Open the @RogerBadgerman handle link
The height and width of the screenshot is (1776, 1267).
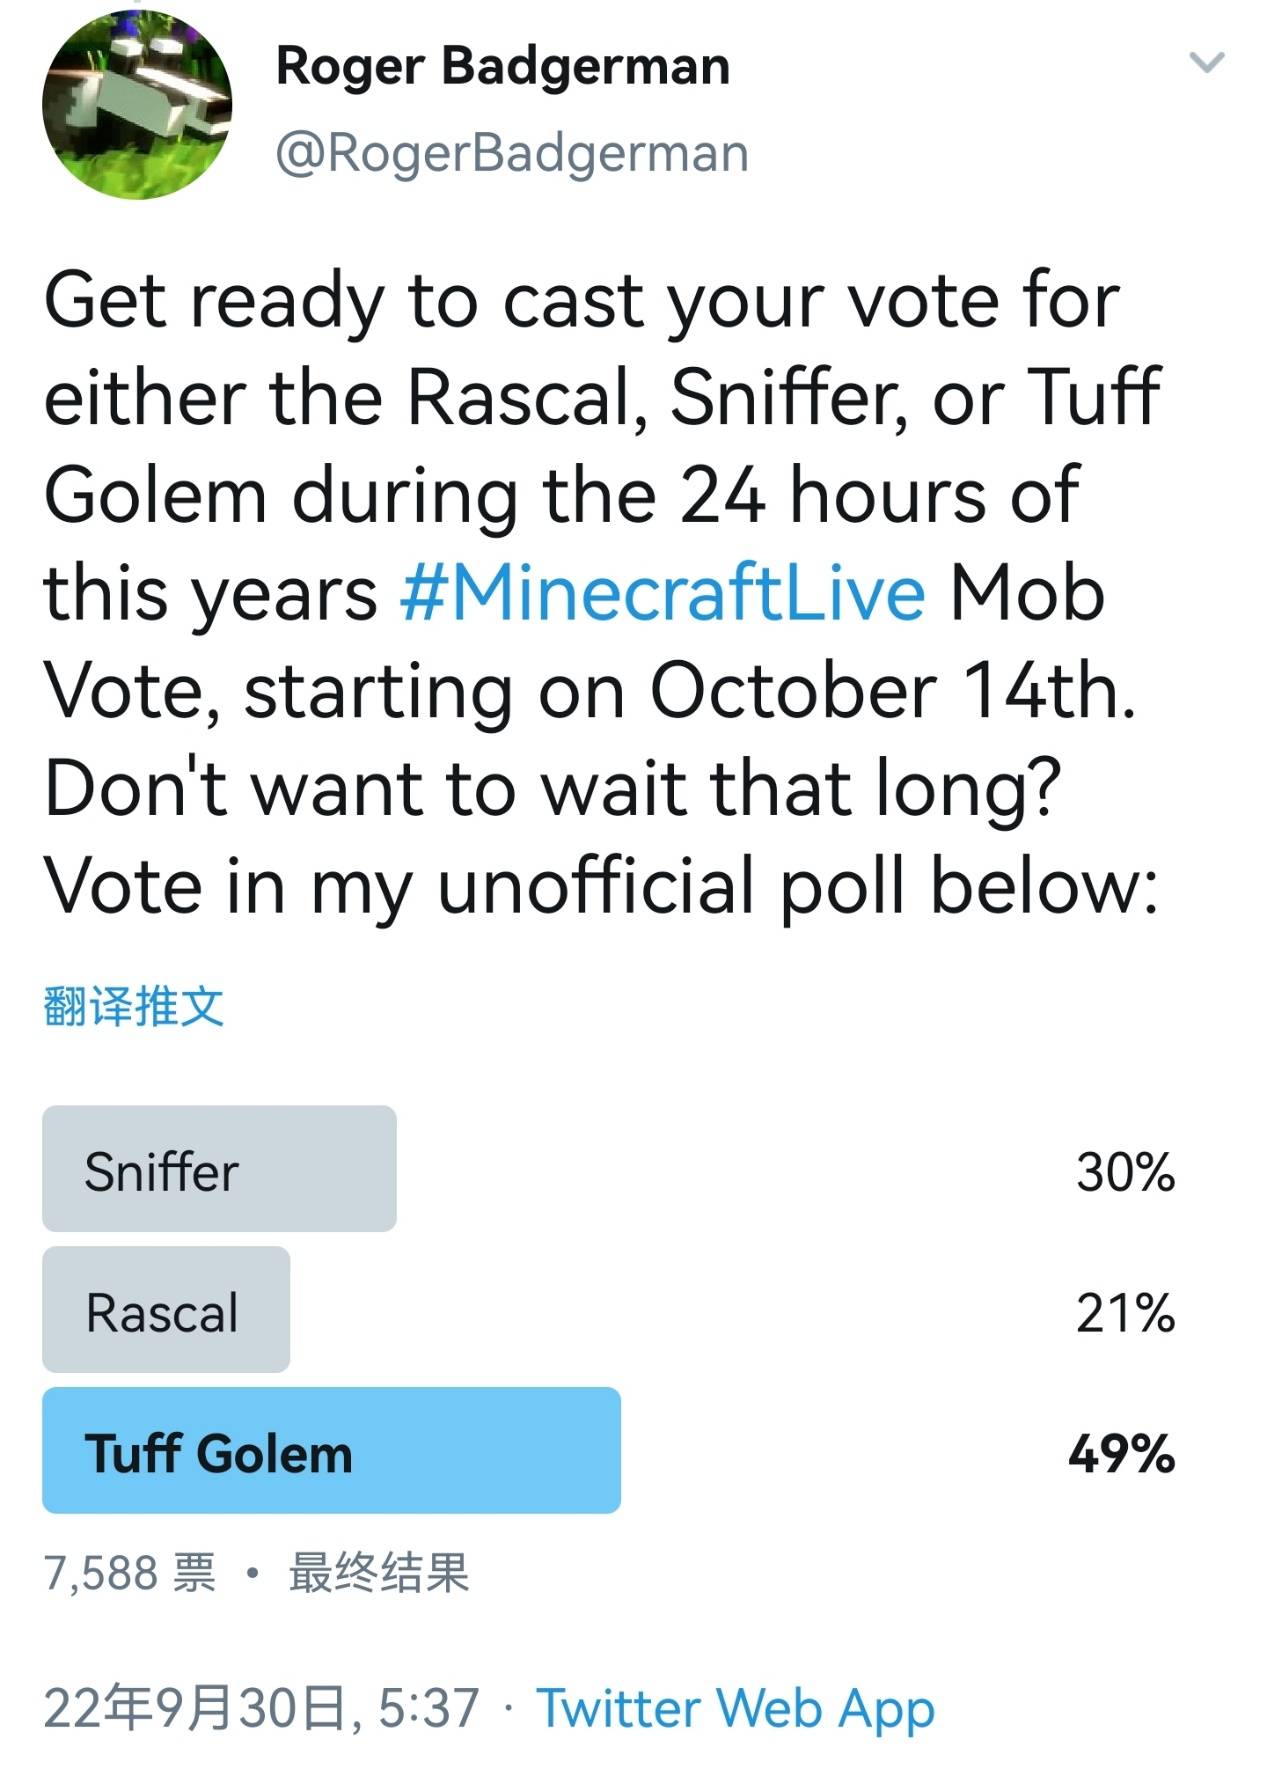511,154
